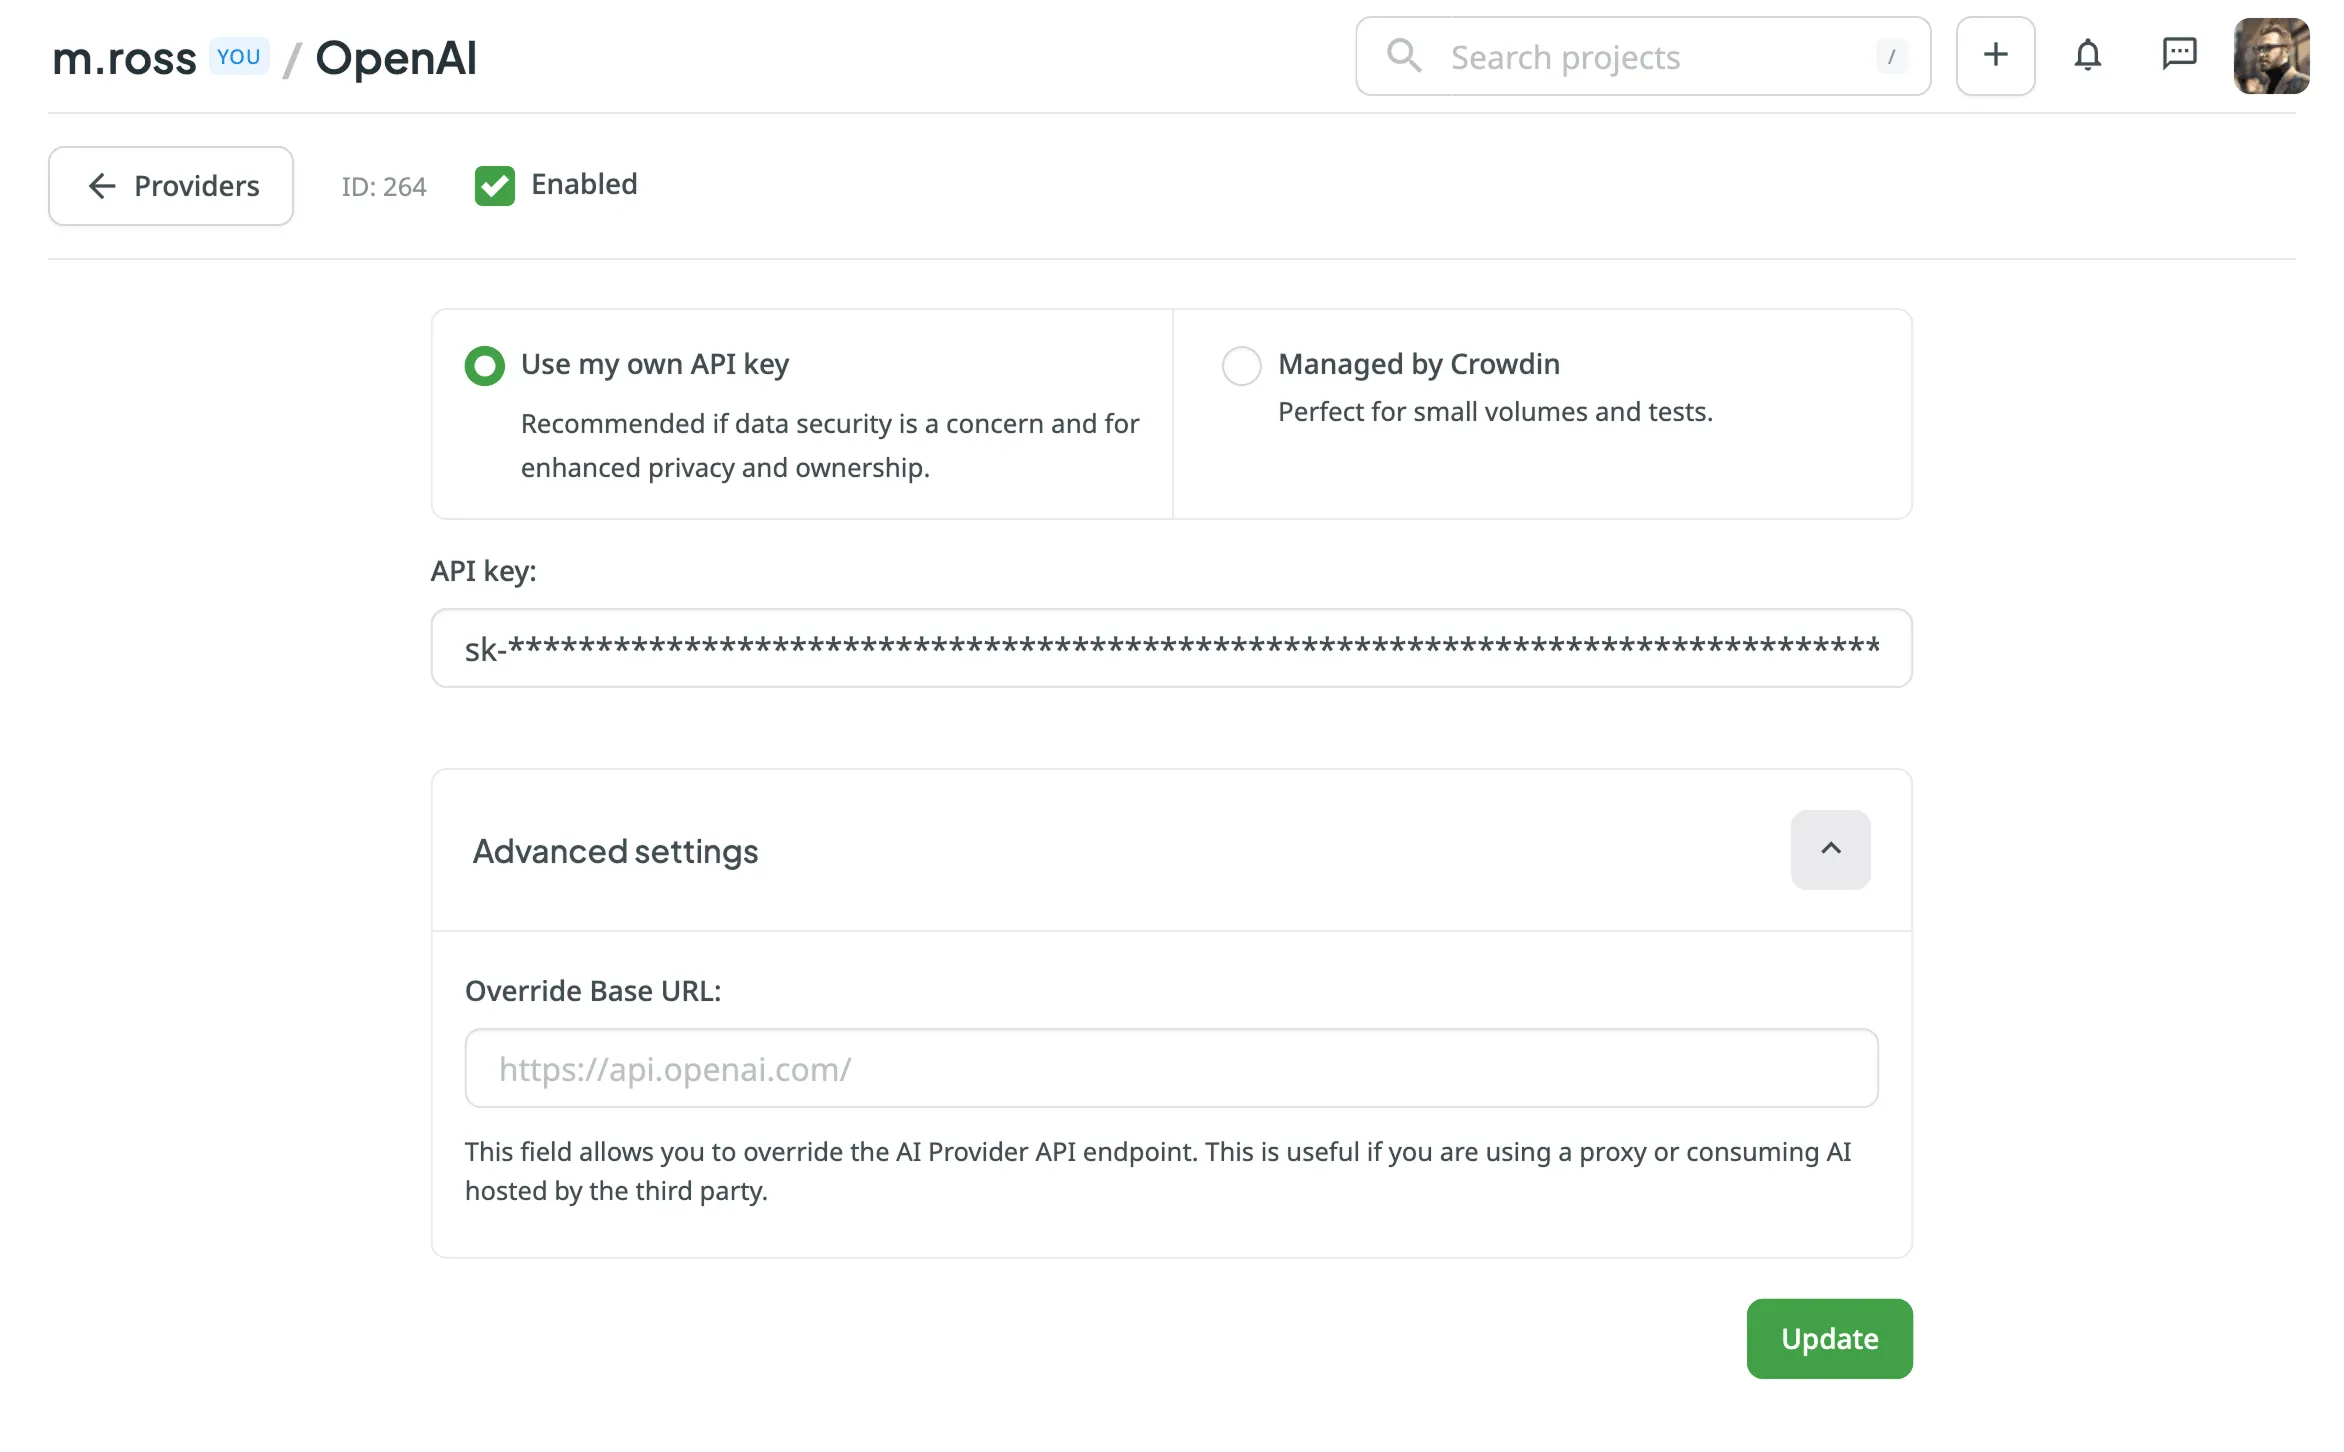
Task: Click the plus icon to create new project
Action: 1995,56
